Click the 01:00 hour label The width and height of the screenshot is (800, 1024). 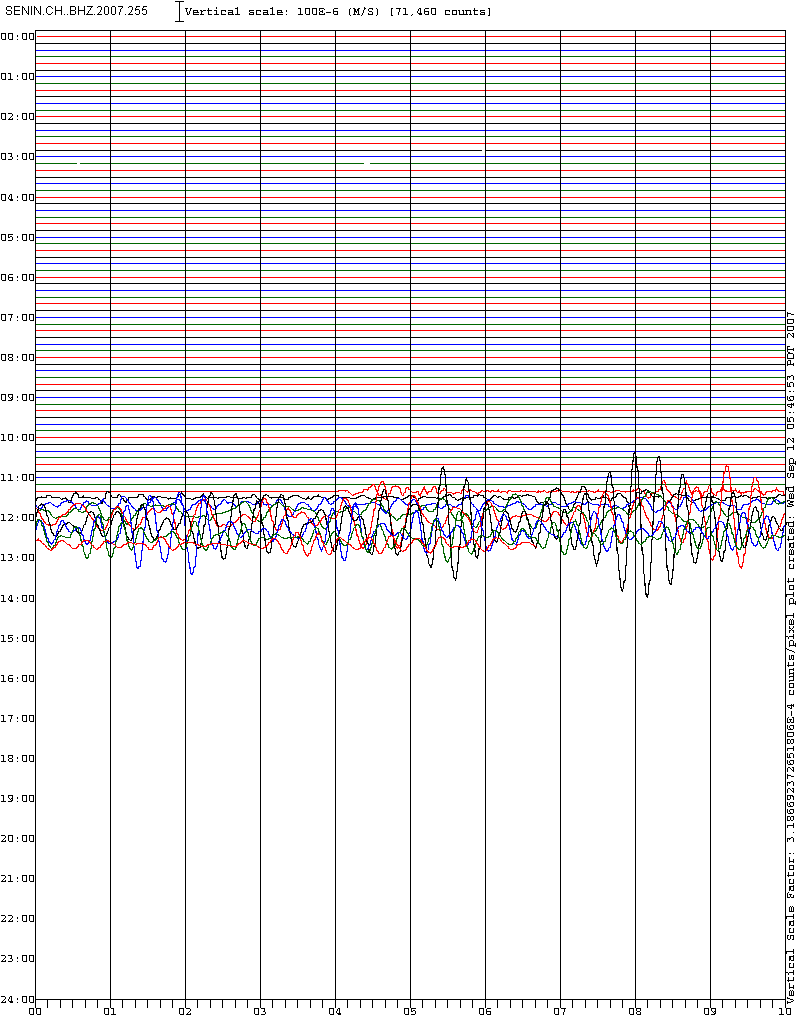pyautogui.click(x=17, y=76)
